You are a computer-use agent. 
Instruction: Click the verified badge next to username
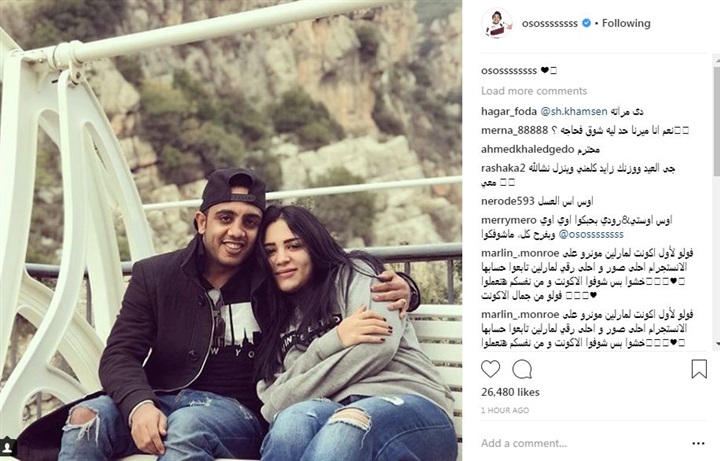(586, 23)
